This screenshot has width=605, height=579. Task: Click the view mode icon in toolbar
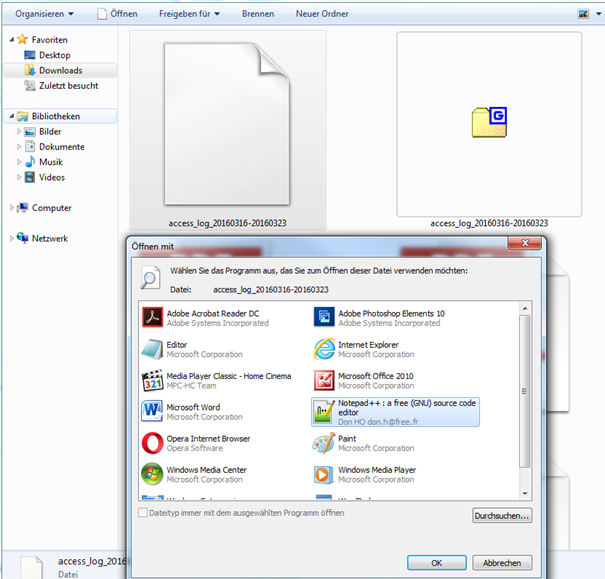click(583, 14)
